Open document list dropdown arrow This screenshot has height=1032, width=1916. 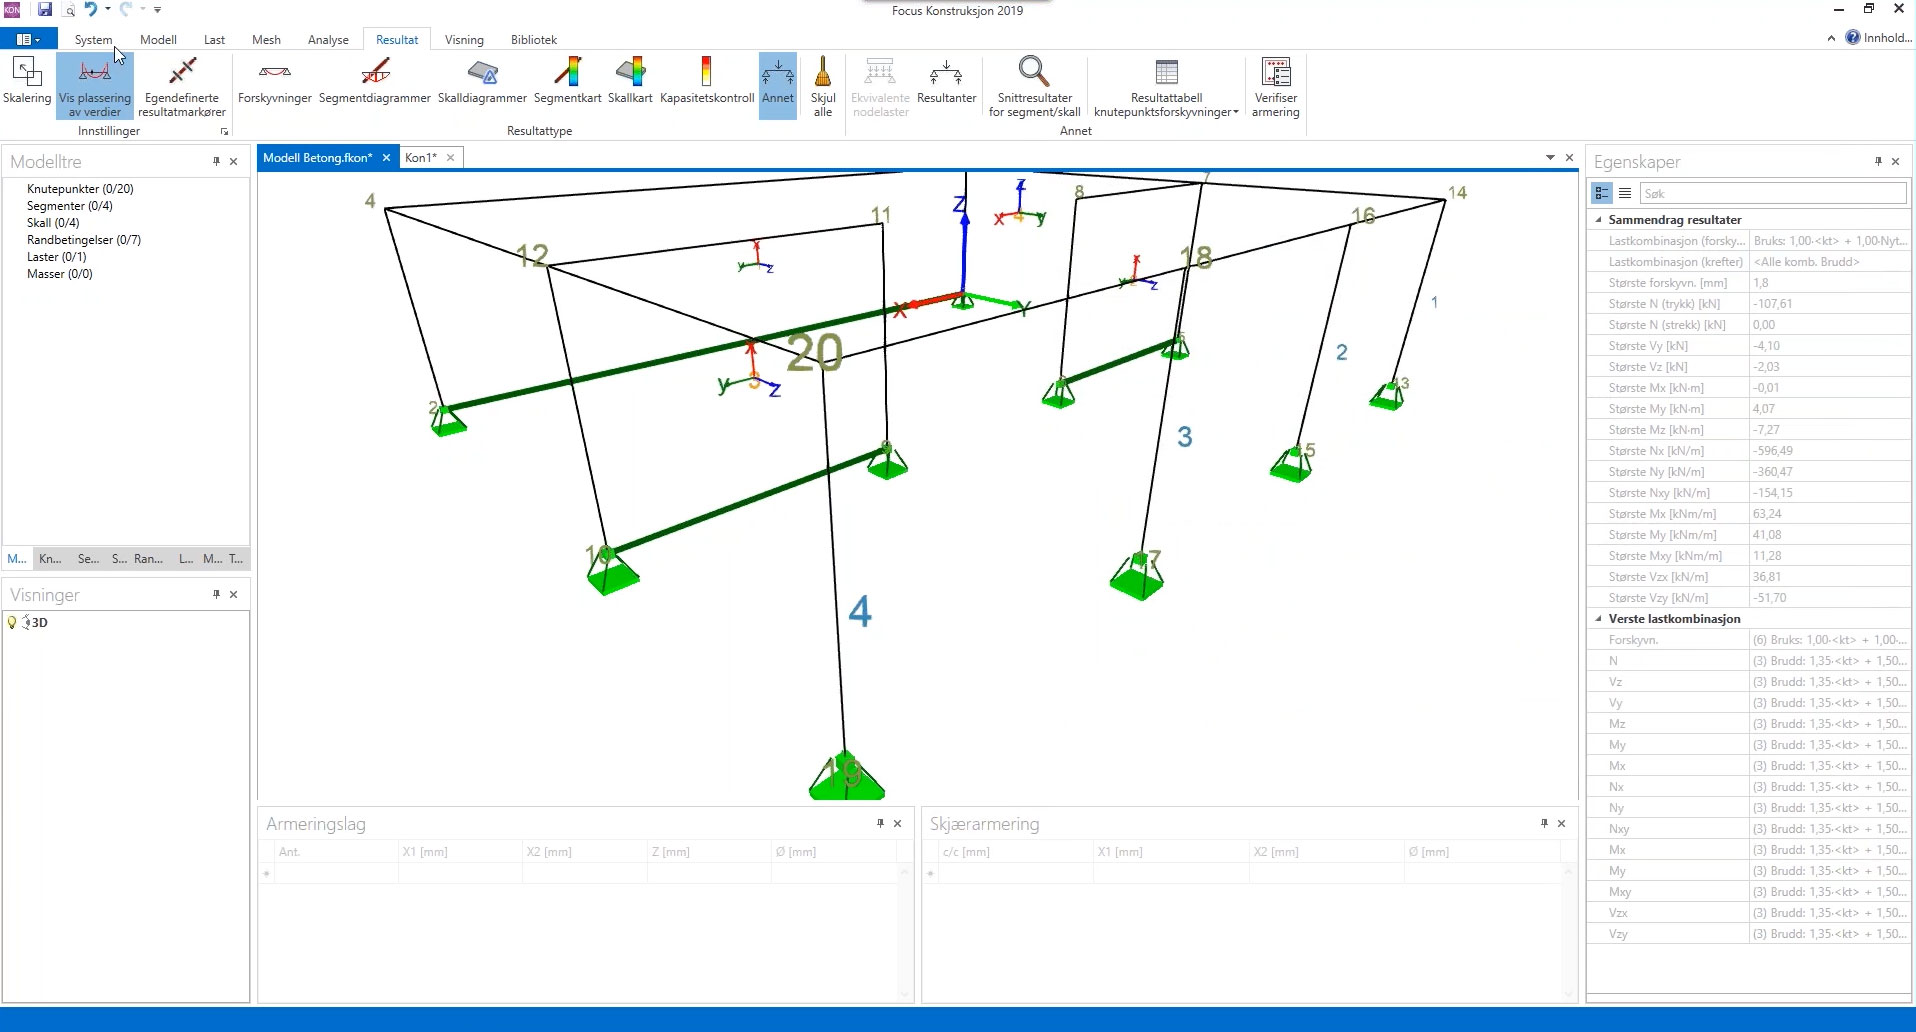(1550, 158)
